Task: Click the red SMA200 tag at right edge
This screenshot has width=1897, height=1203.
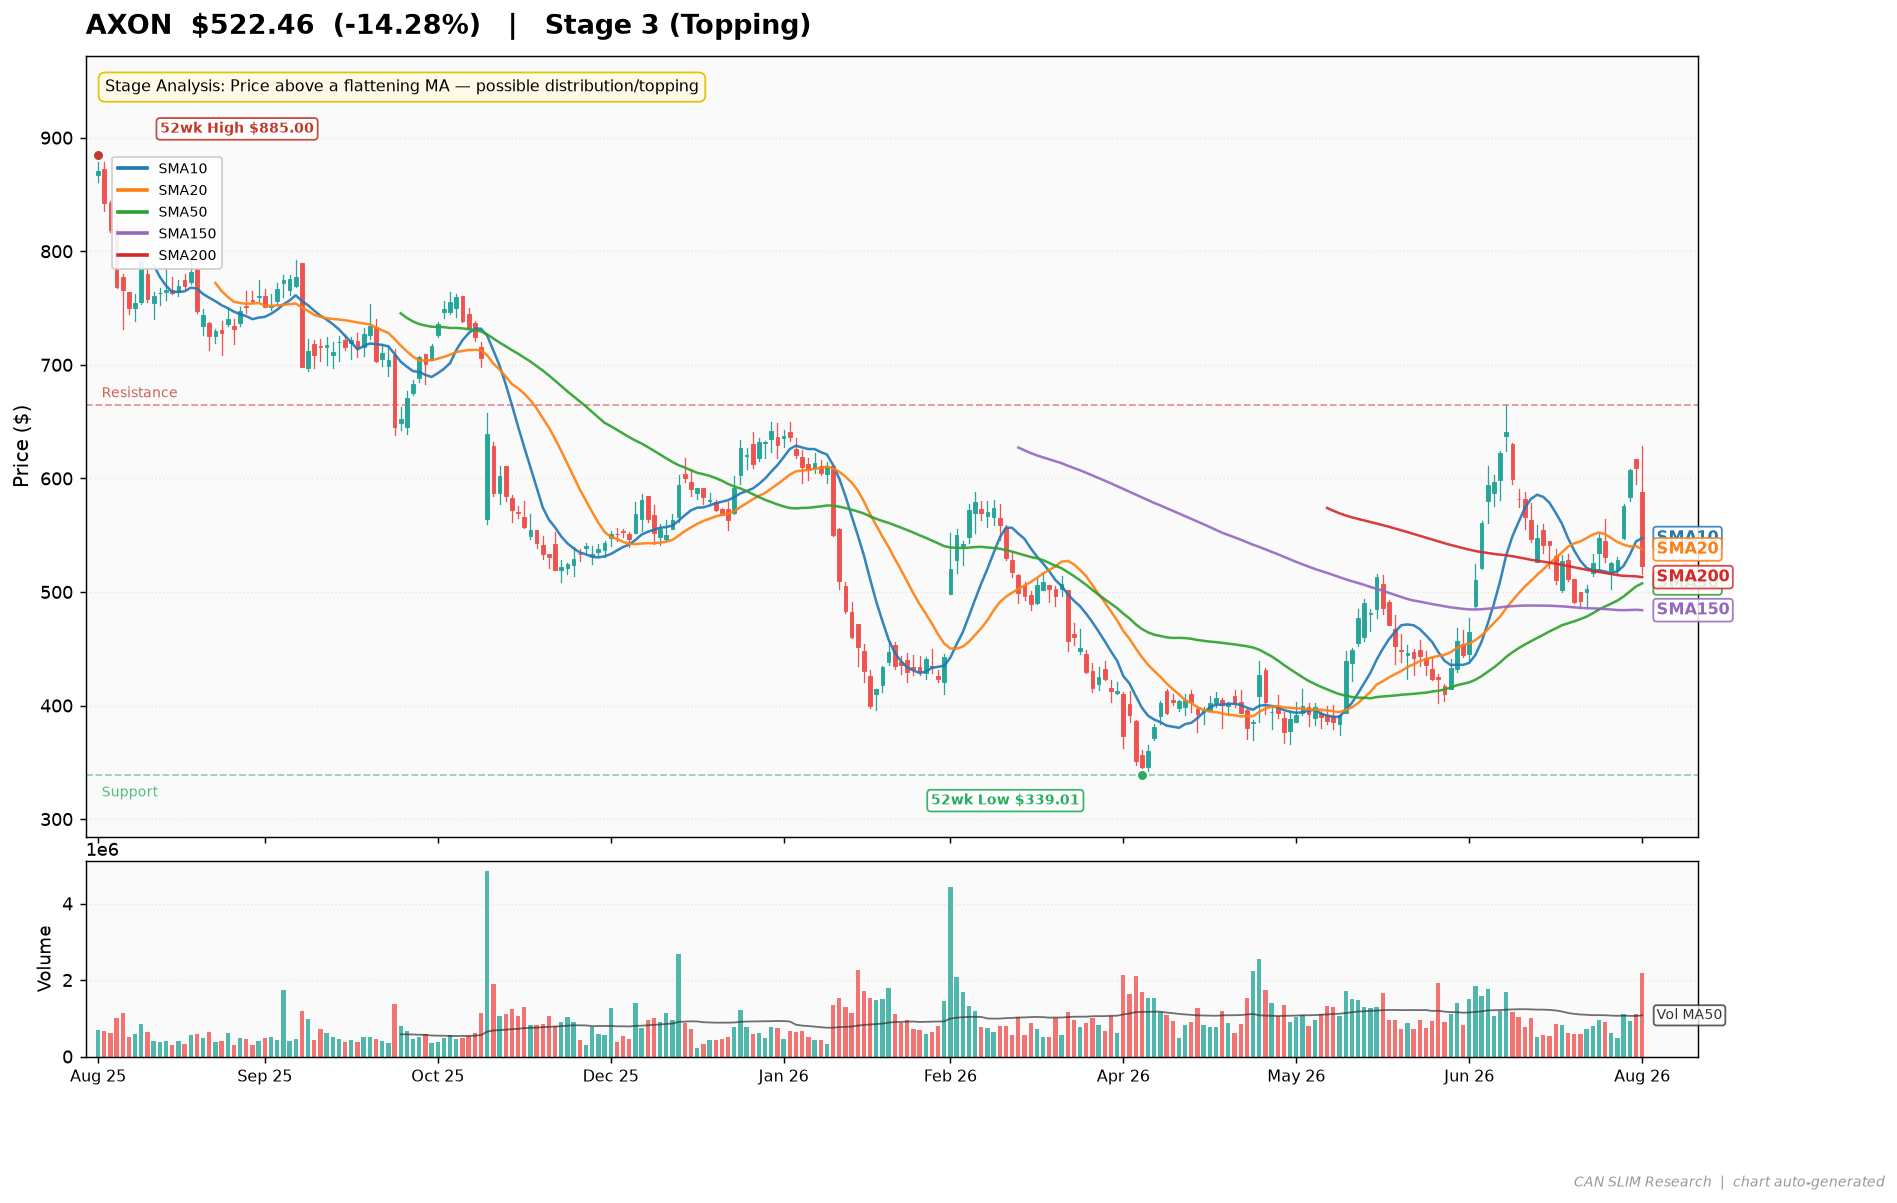Action: tap(1692, 576)
